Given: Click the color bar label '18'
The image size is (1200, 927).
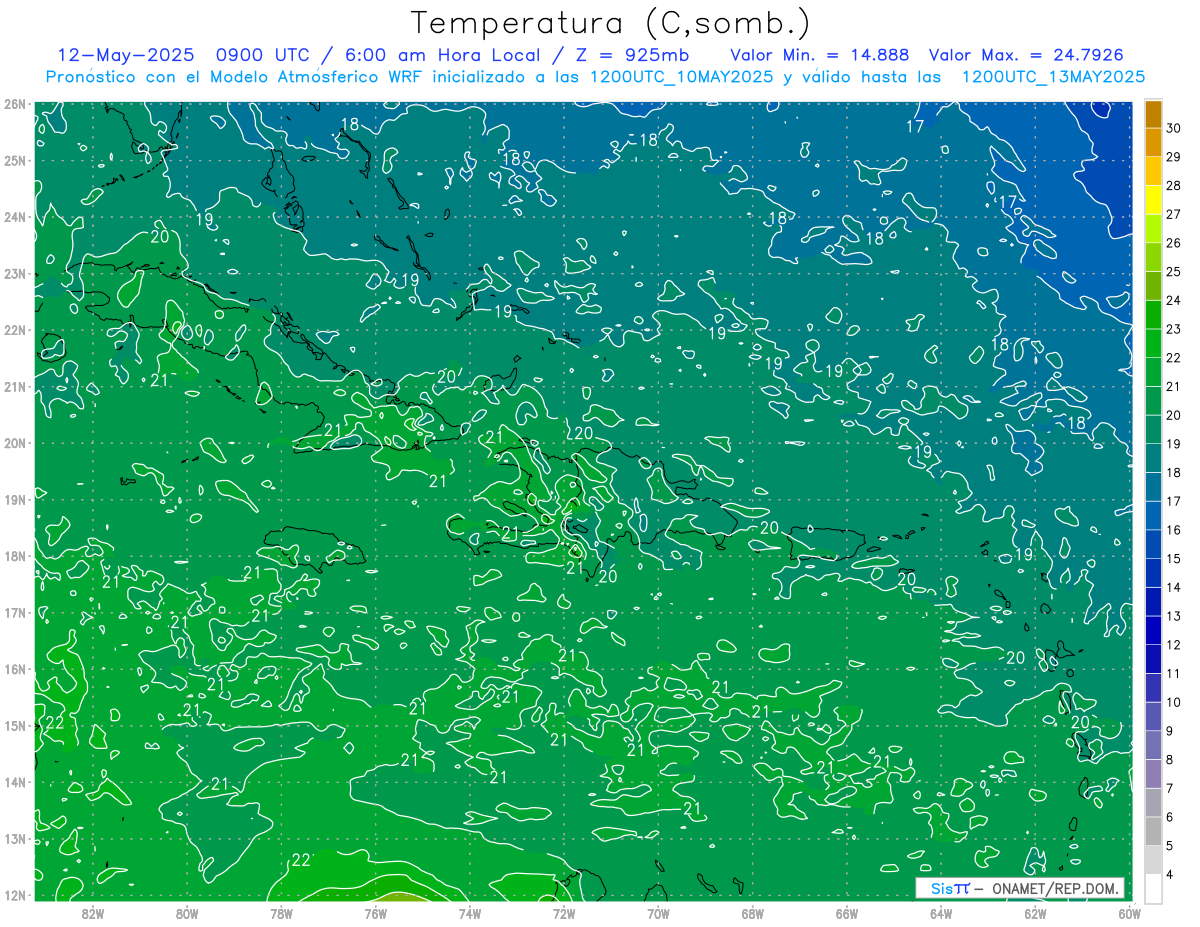Looking at the screenshot, I should click(x=1174, y=472).
